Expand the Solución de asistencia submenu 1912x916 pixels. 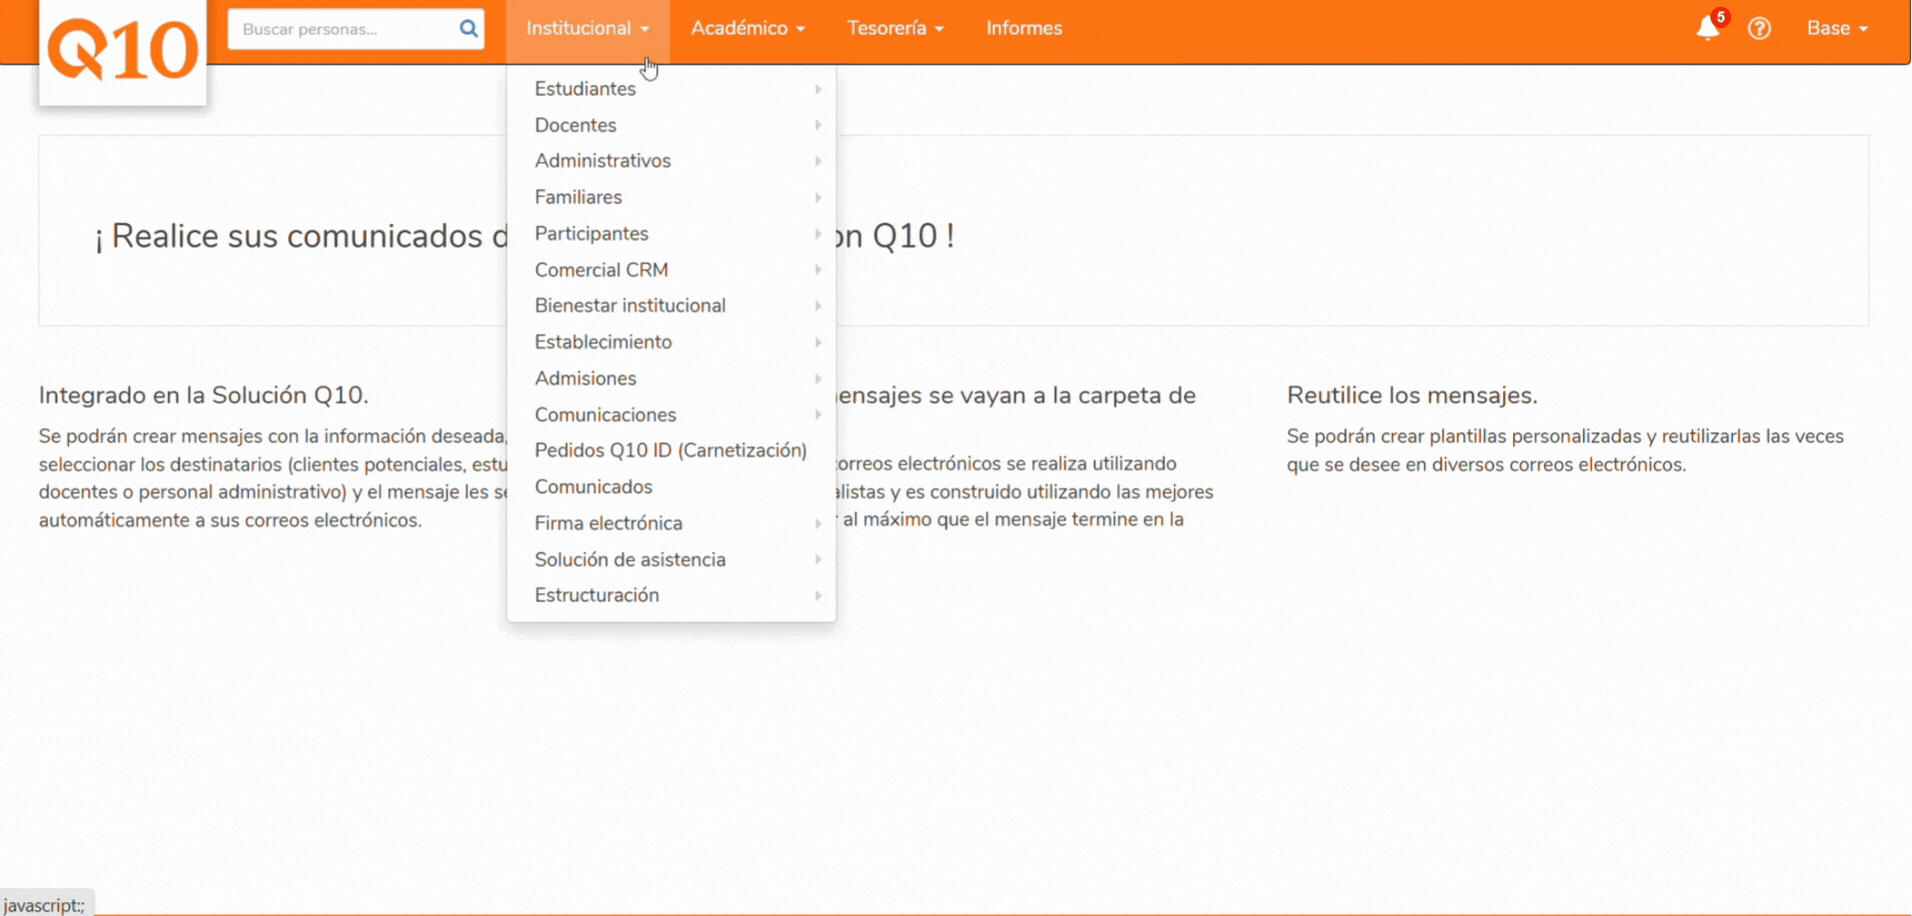coord(671,559)
